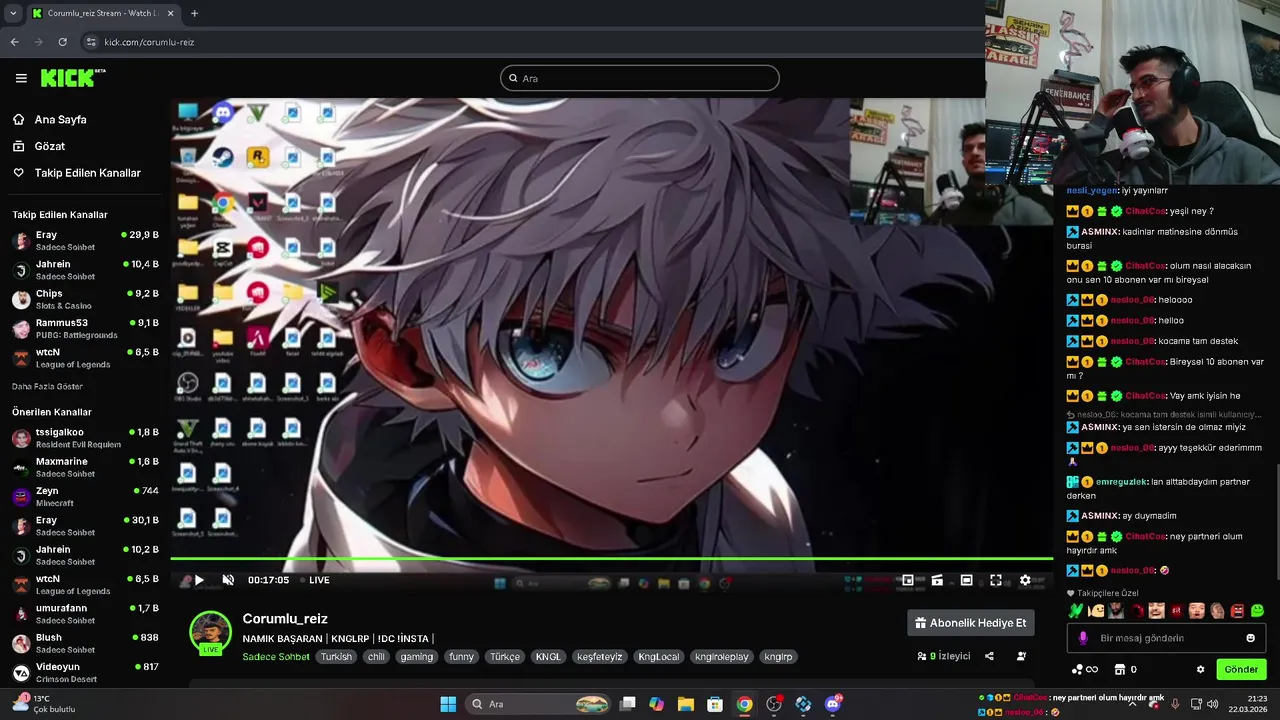Open recommended channel Maxmarine
1280x720 pixels.
[85, 467]
